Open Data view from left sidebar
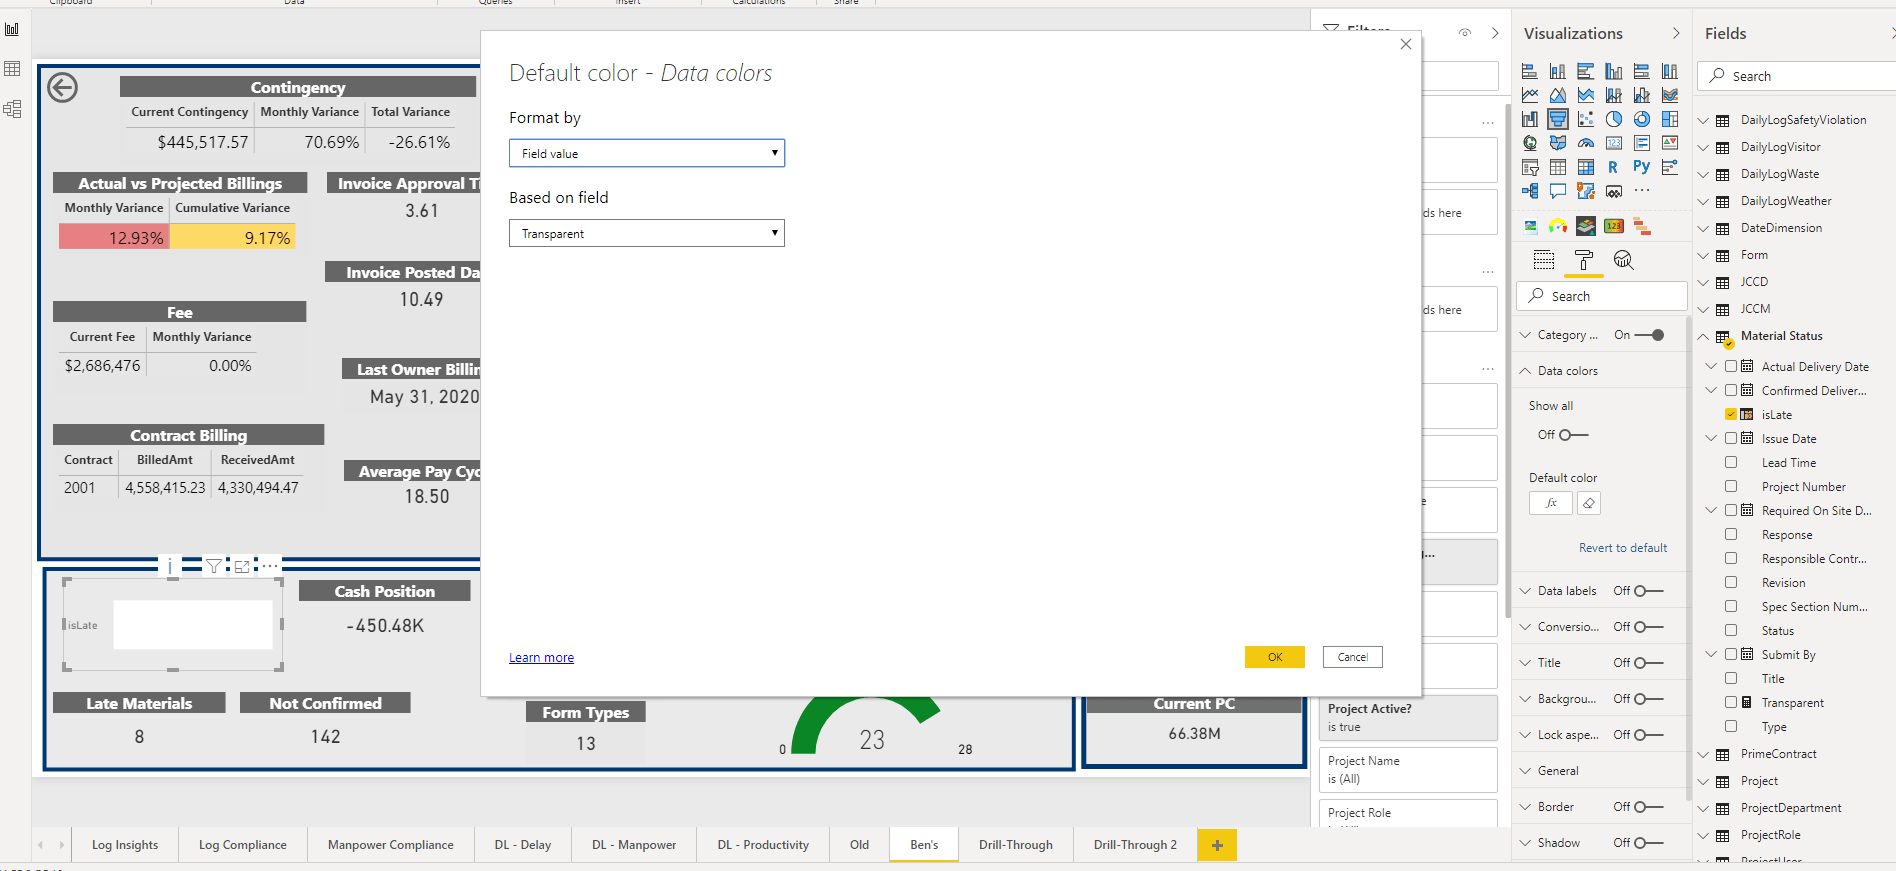This screenshot has height=871, width=1896. 12,69
